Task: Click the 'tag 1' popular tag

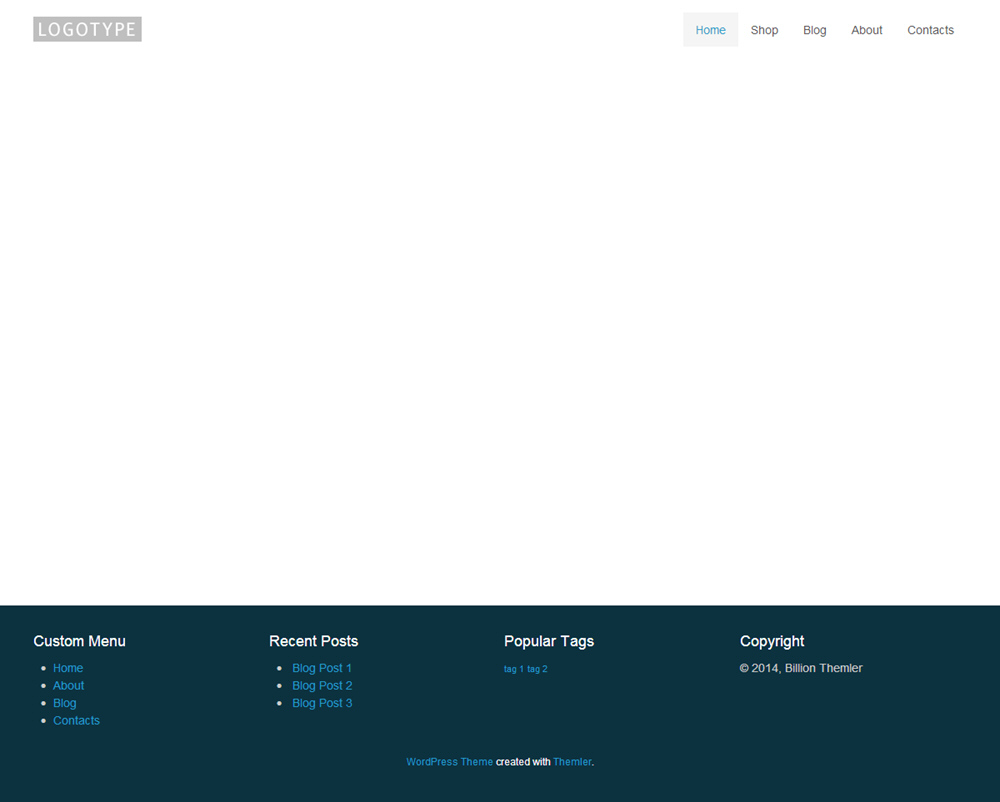Action: (x=514, y=669)
